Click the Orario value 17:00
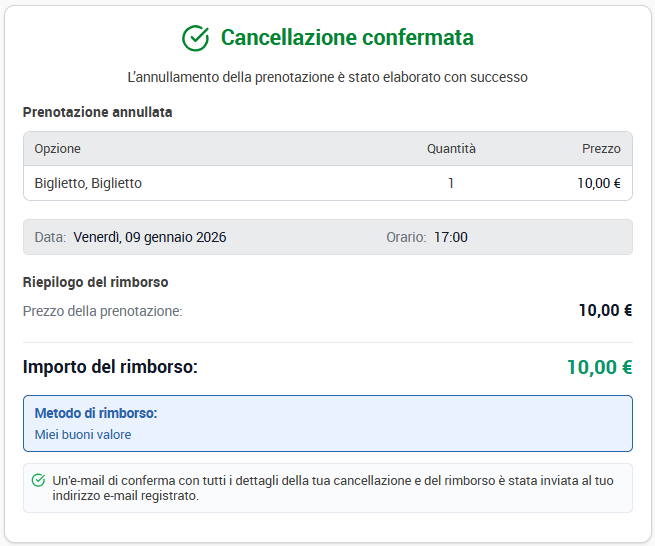The height and width of the screenshot is (546, 655). click(451, 237)
